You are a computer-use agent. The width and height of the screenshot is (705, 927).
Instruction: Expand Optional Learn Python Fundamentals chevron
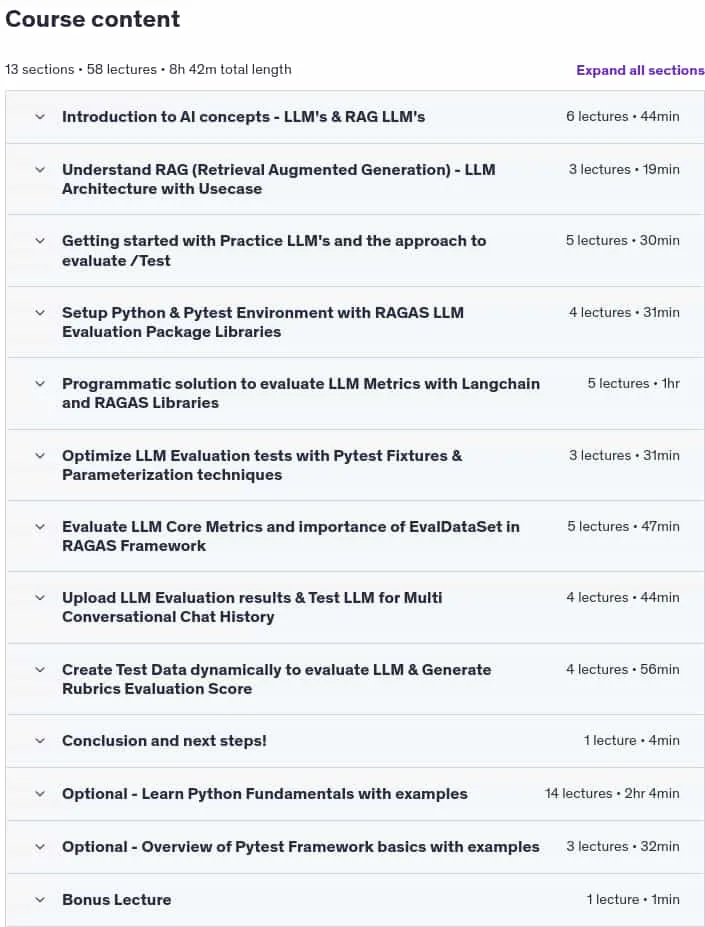pyautogui.click(x=40, y=793)
